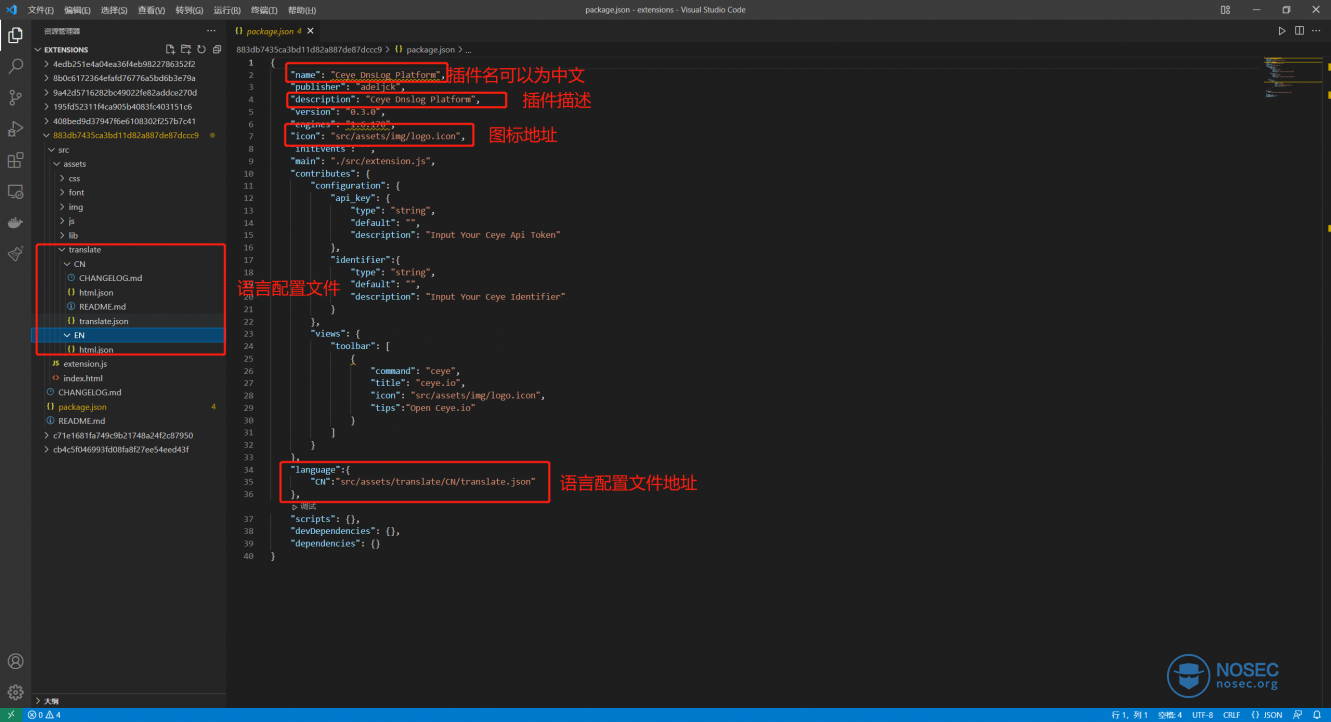This screenshot has height=722, width=1331.
Task: Click the VS Code logo in the title bar
Action: [11, 9]
